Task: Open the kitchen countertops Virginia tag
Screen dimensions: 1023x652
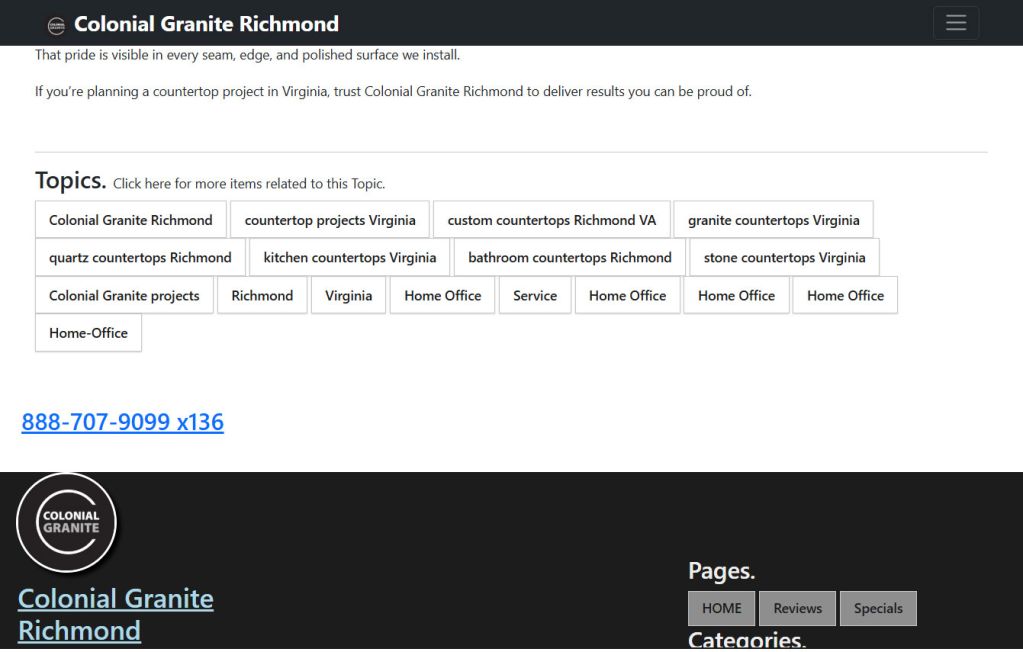Action: pyautogui.click(x=349, y=257)
